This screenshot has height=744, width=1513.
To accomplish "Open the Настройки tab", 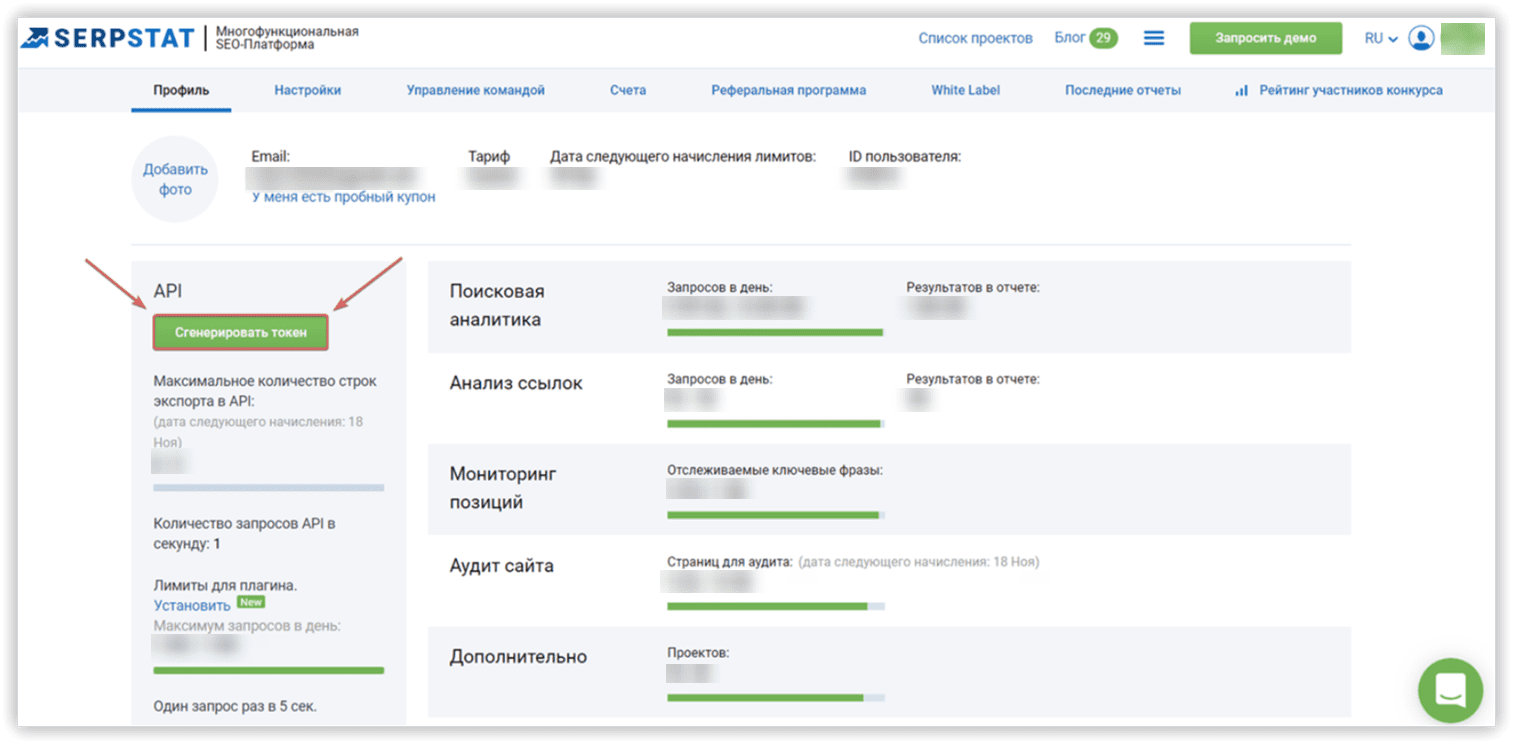I will coord(308,90).
